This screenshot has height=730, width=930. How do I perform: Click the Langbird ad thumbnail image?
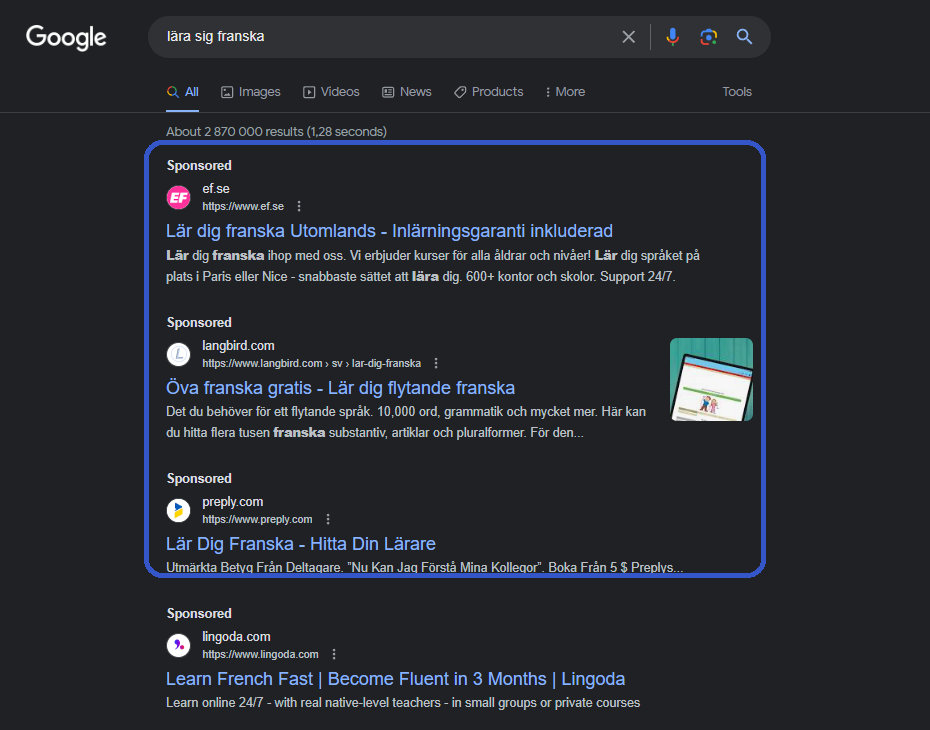pyautogui.click(x=711, y=379)
